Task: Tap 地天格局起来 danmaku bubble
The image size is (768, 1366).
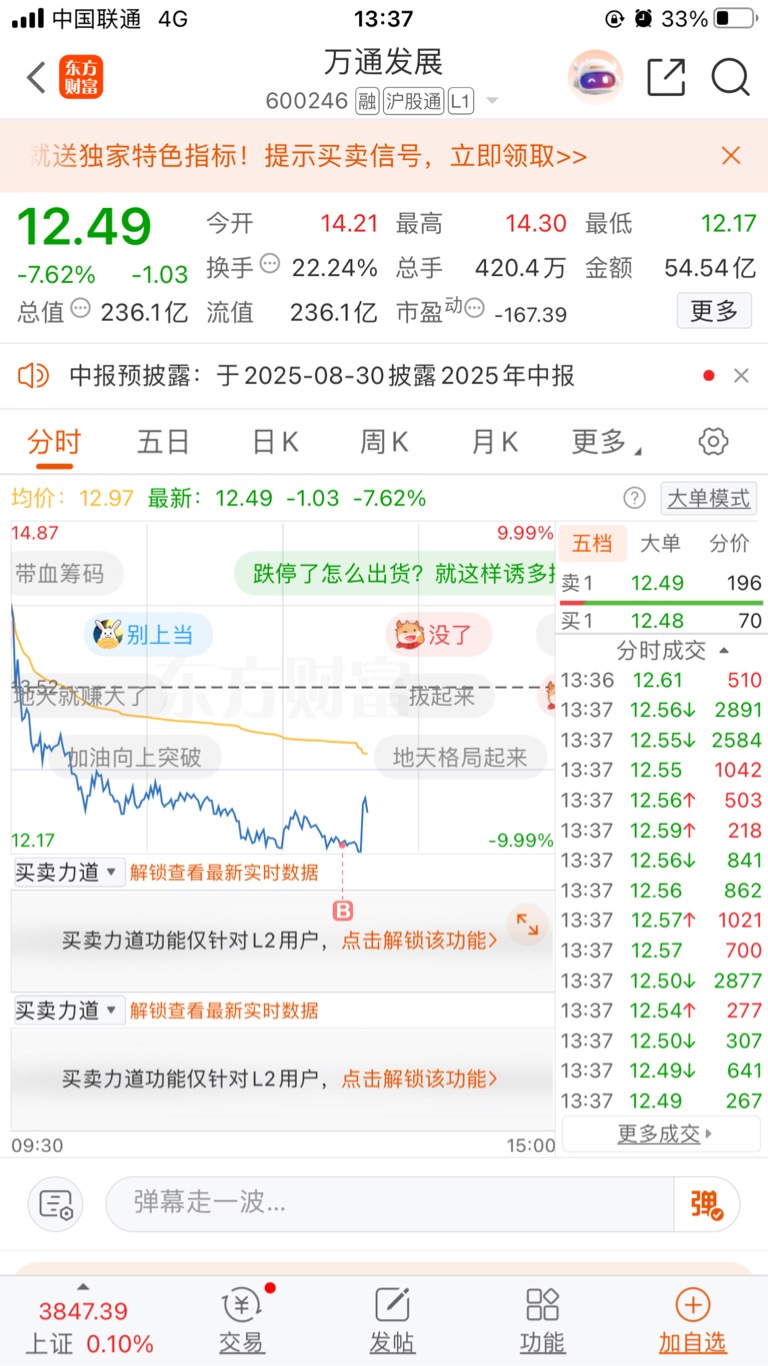Action: (x=461, y=757)
